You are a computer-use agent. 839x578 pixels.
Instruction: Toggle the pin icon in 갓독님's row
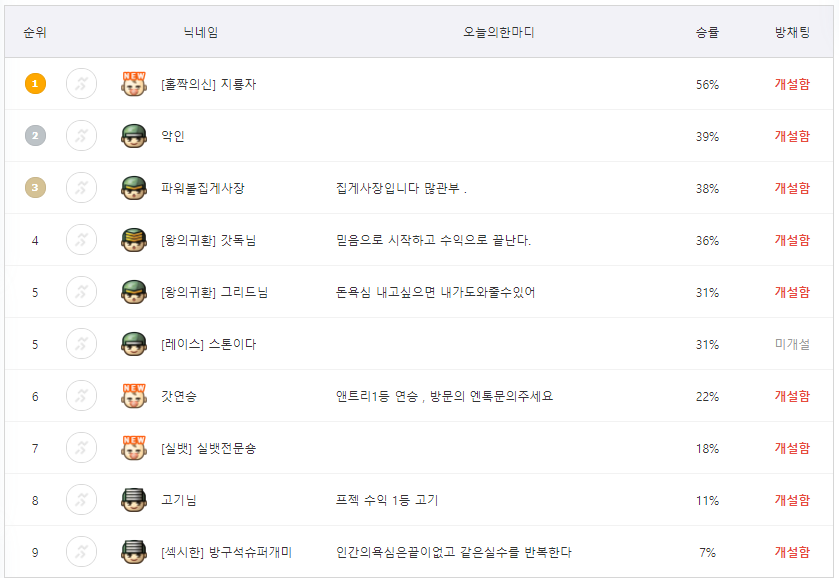81,240
